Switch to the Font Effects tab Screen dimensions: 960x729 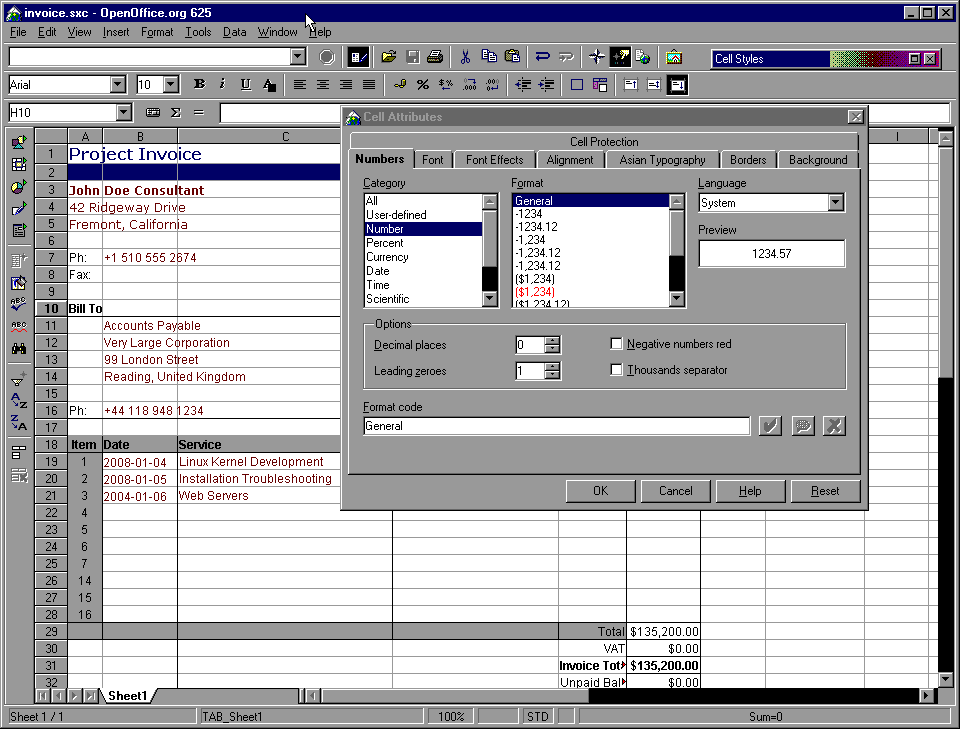pos(494,160)
